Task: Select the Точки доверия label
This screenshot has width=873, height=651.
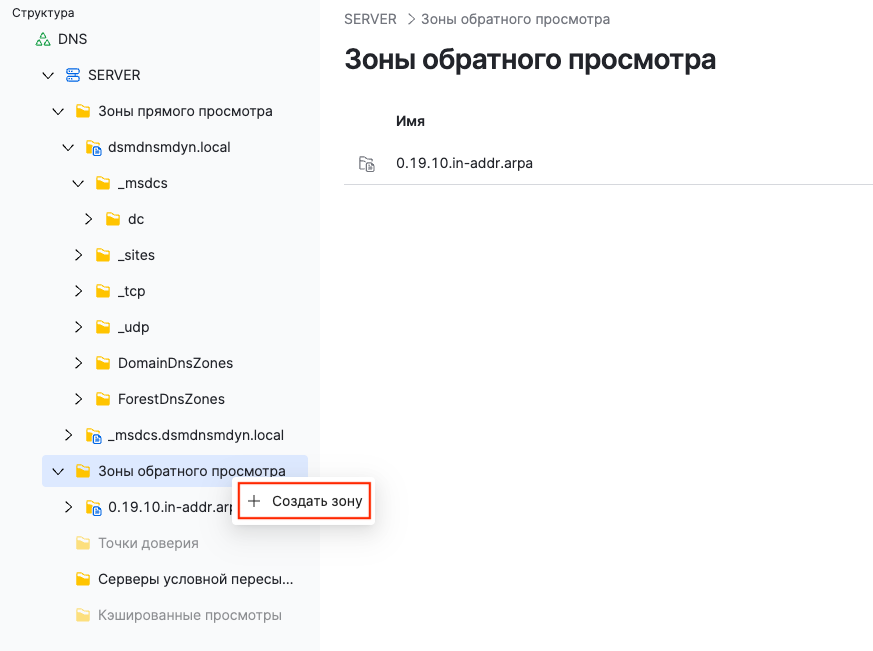Action: click(149, 543)
